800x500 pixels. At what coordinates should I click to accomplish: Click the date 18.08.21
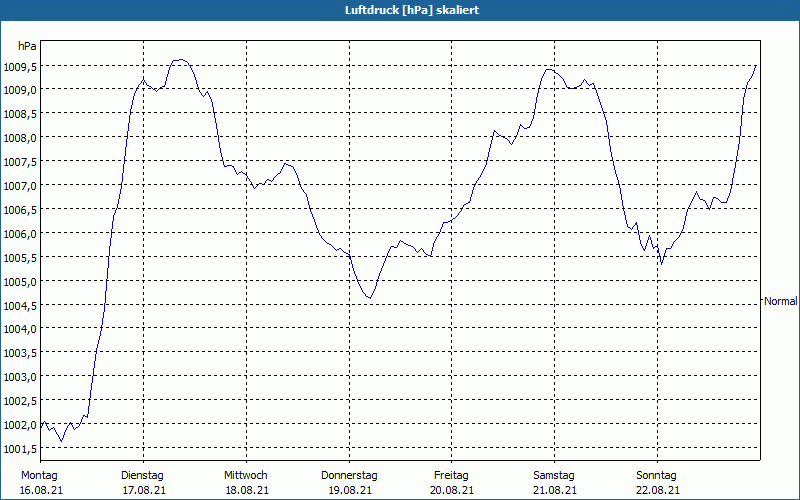tap(247, 490)
